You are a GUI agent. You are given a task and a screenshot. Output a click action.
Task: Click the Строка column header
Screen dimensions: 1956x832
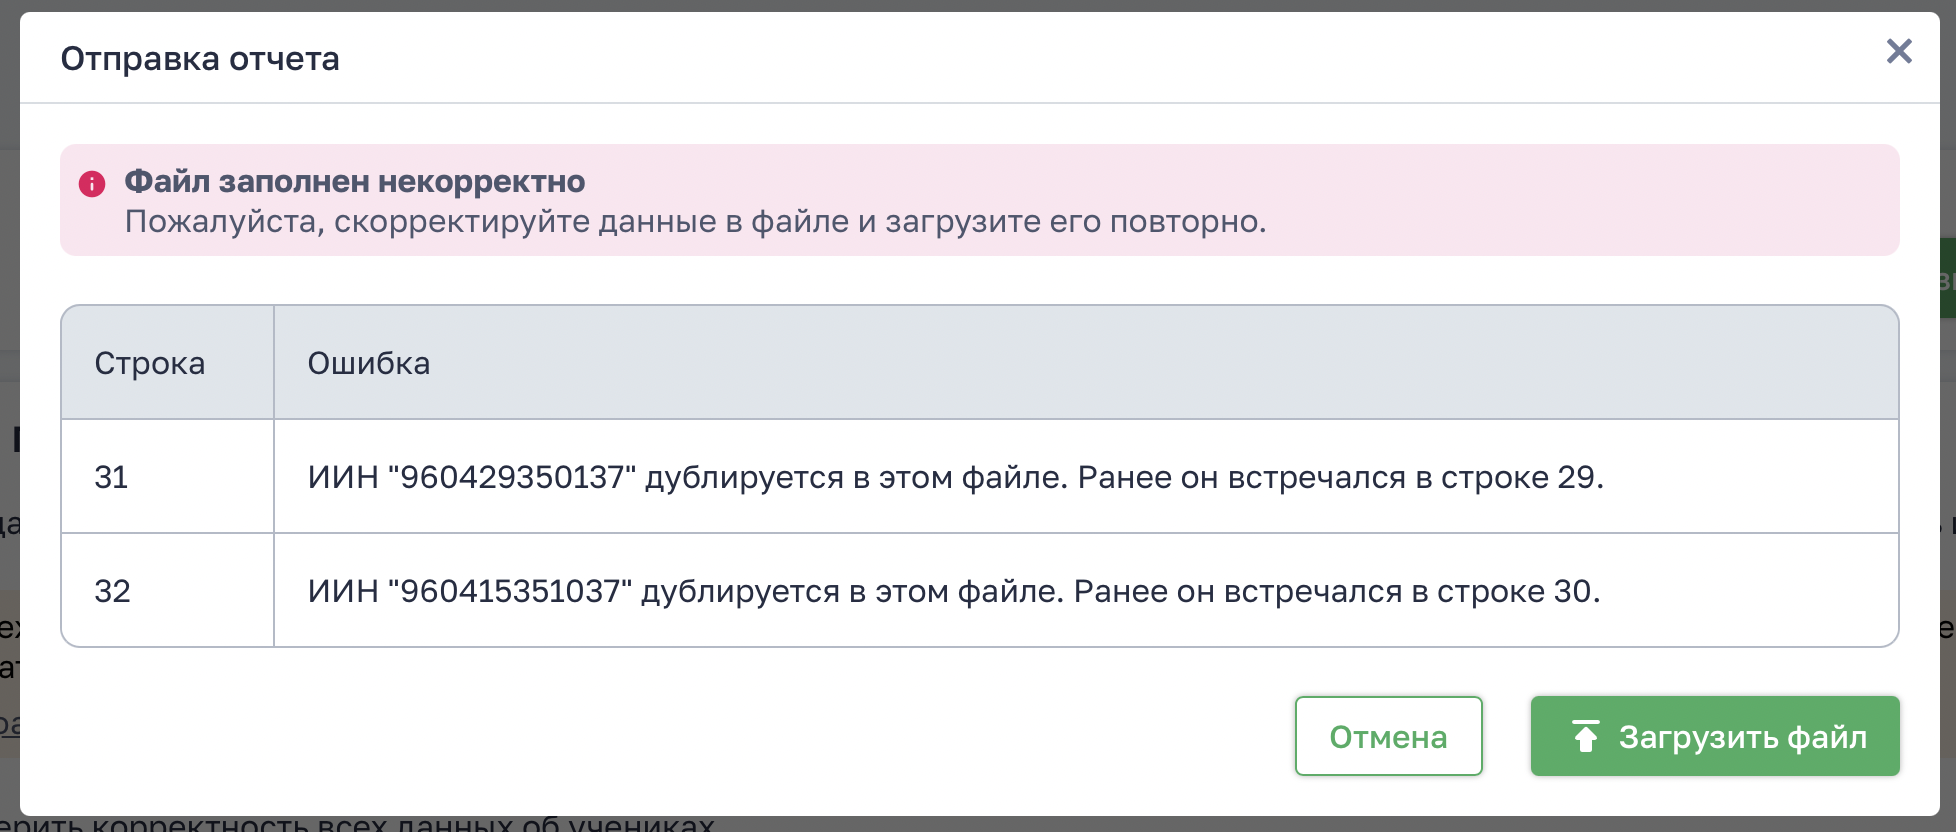tap(150, 363)
